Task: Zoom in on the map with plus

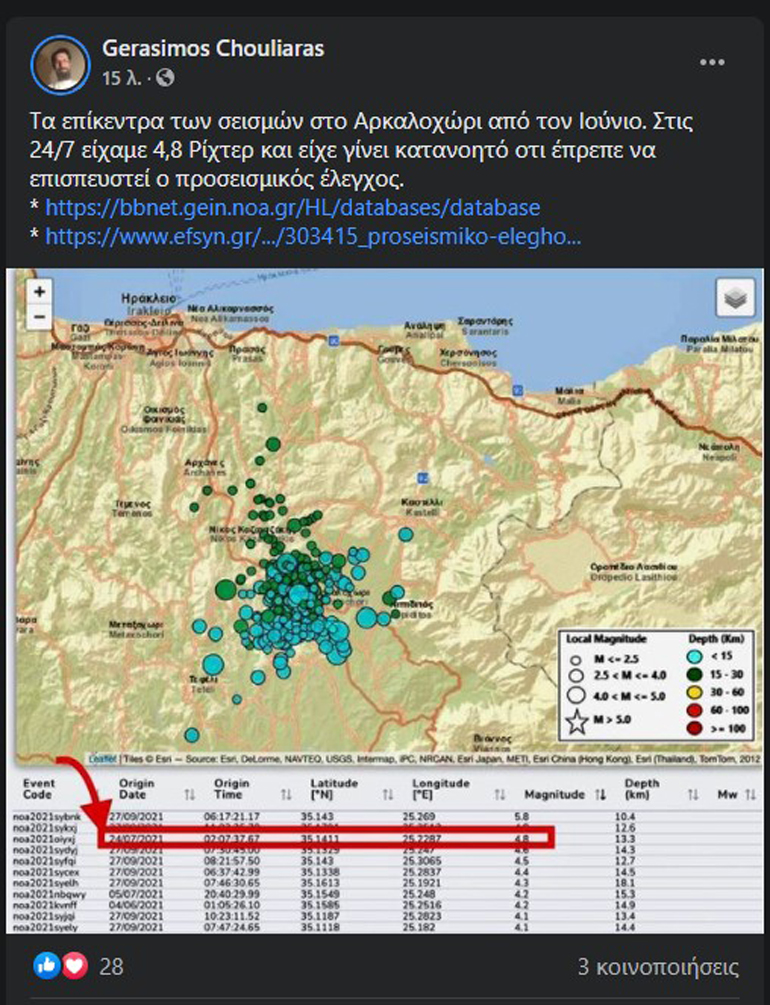Action: click(x=39, y=292)
